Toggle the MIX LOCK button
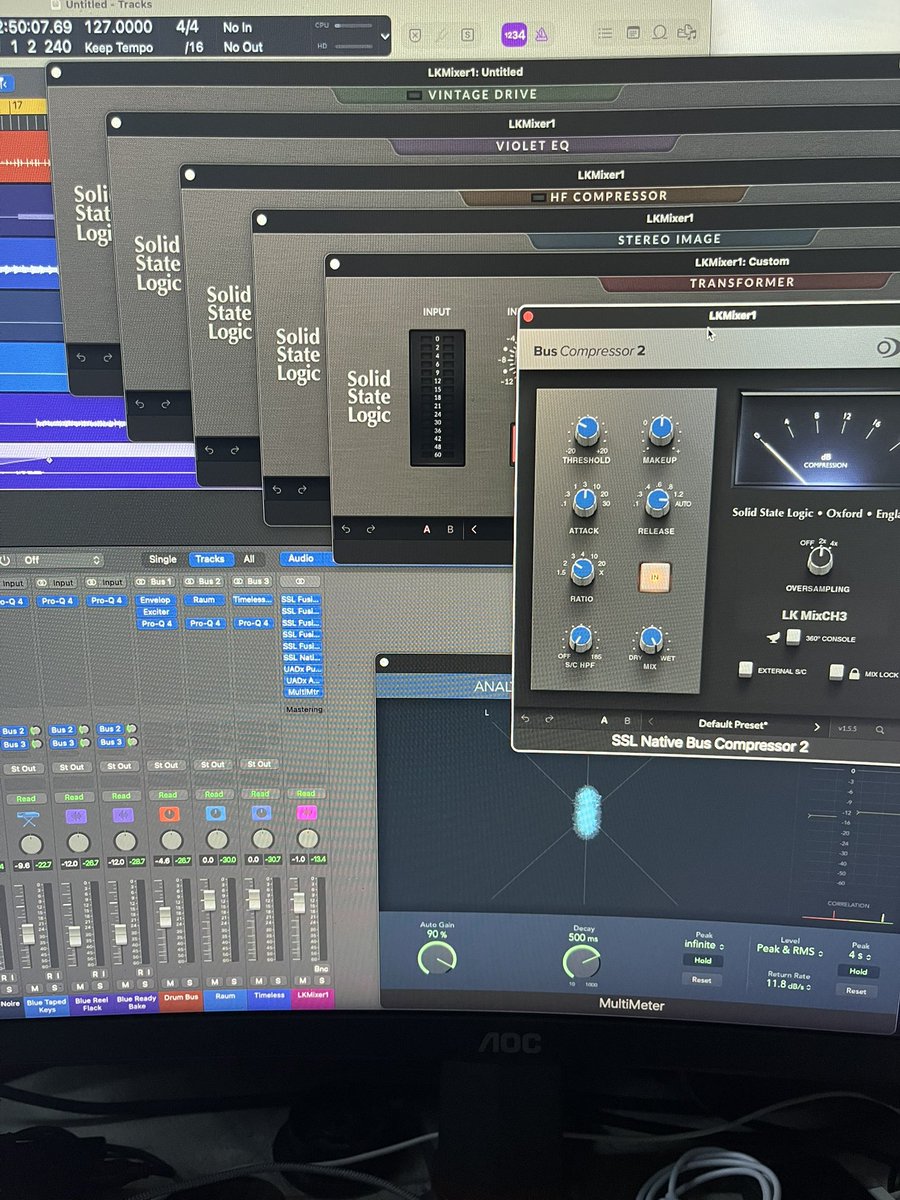This screenshot has height=1200, width=900. point(836,673)
